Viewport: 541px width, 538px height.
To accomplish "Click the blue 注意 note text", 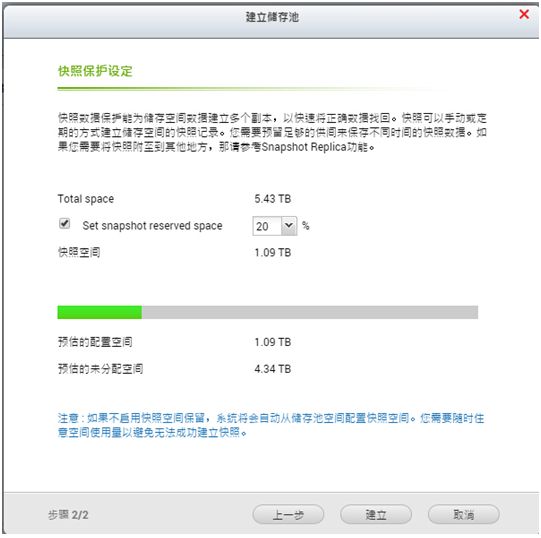I will 271,425.
